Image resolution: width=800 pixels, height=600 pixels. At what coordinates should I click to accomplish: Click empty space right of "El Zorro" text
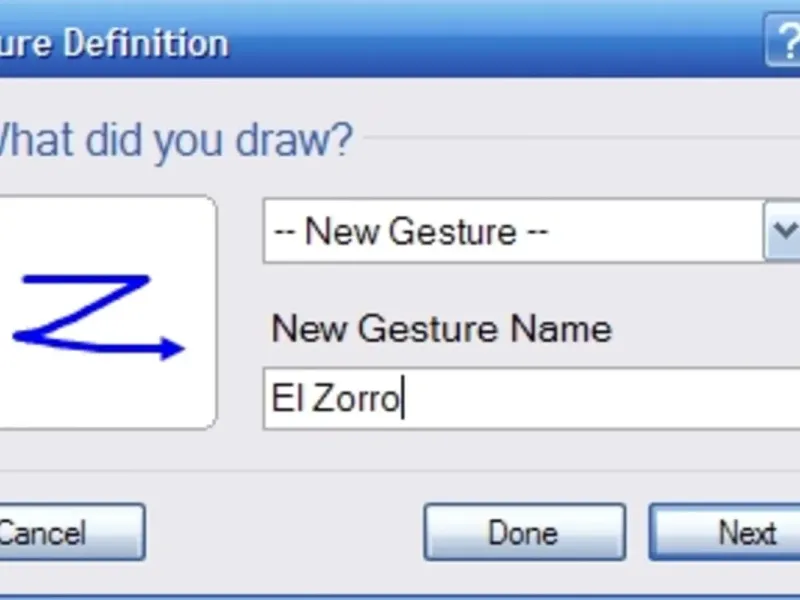pos(600,399)
